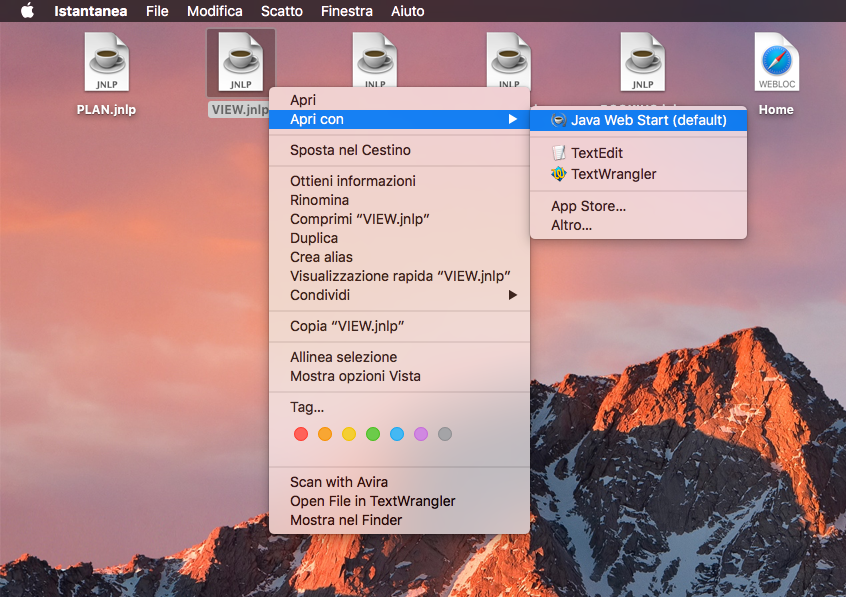
Task: Open the Scatto menu
Action: [282, 11]
